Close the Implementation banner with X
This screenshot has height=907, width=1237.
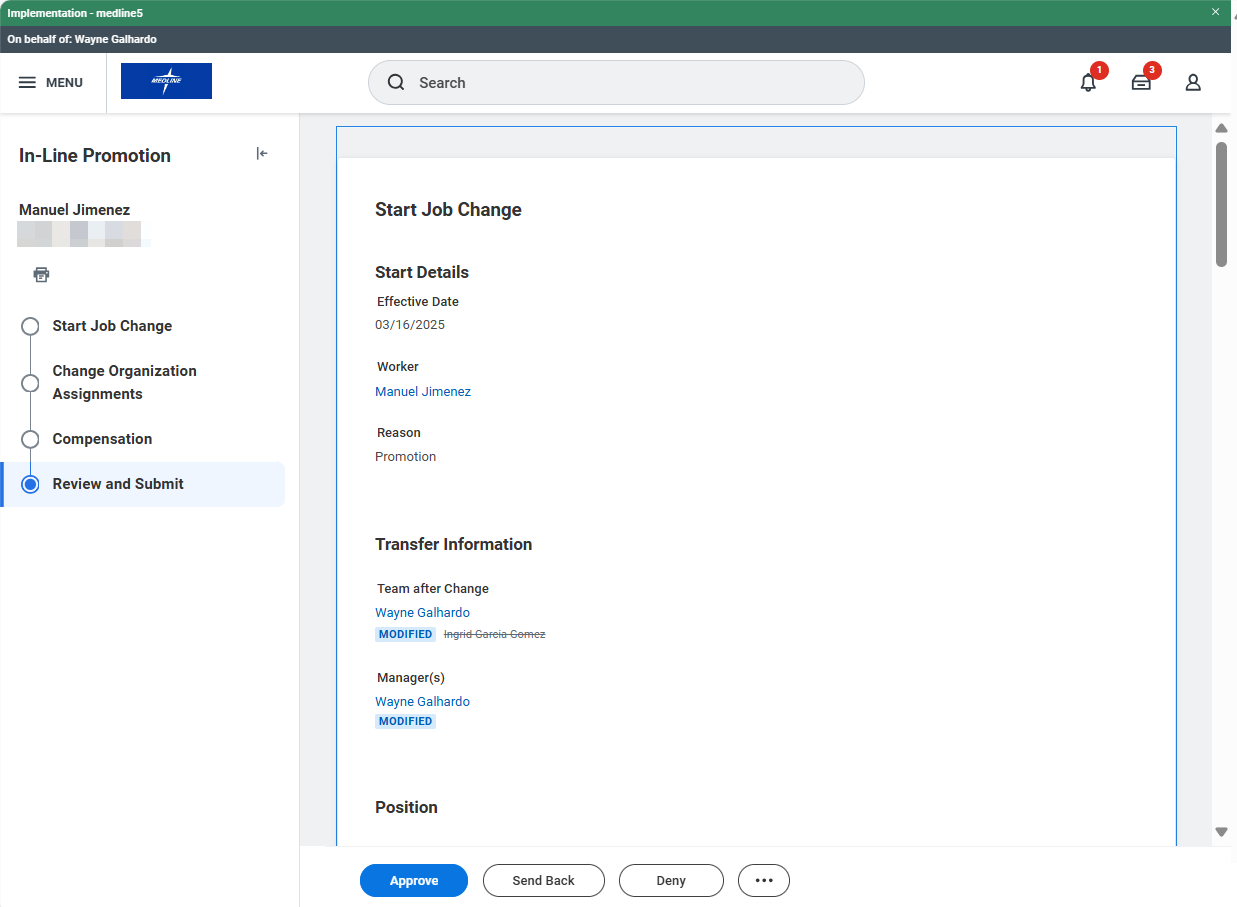point(1216,12)
